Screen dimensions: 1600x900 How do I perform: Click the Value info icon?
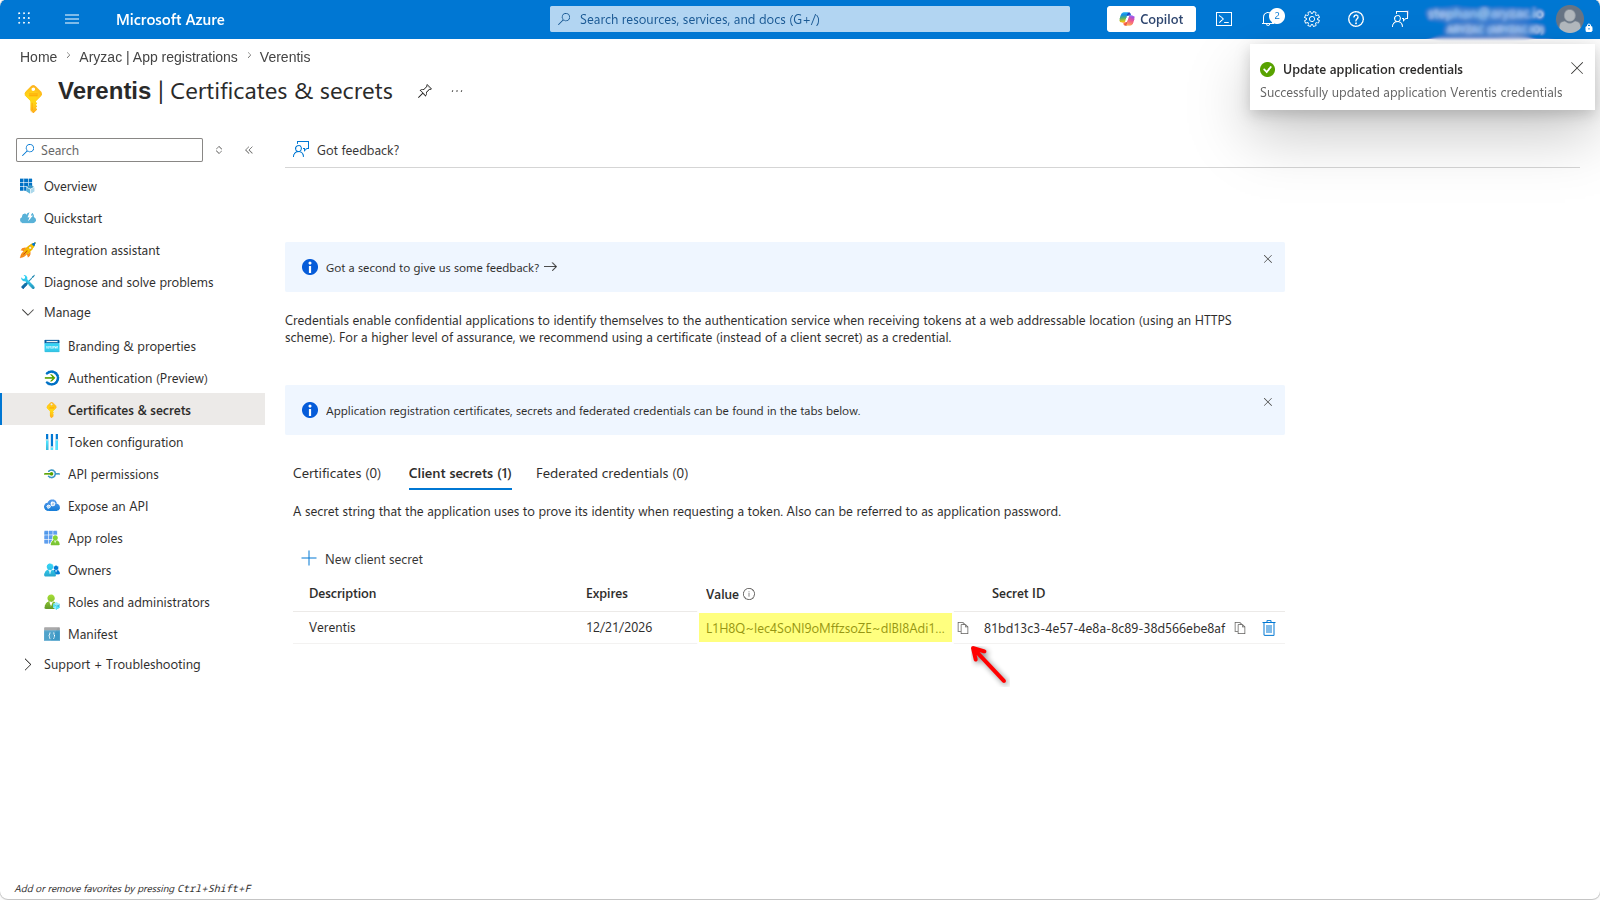pos(749,594)
